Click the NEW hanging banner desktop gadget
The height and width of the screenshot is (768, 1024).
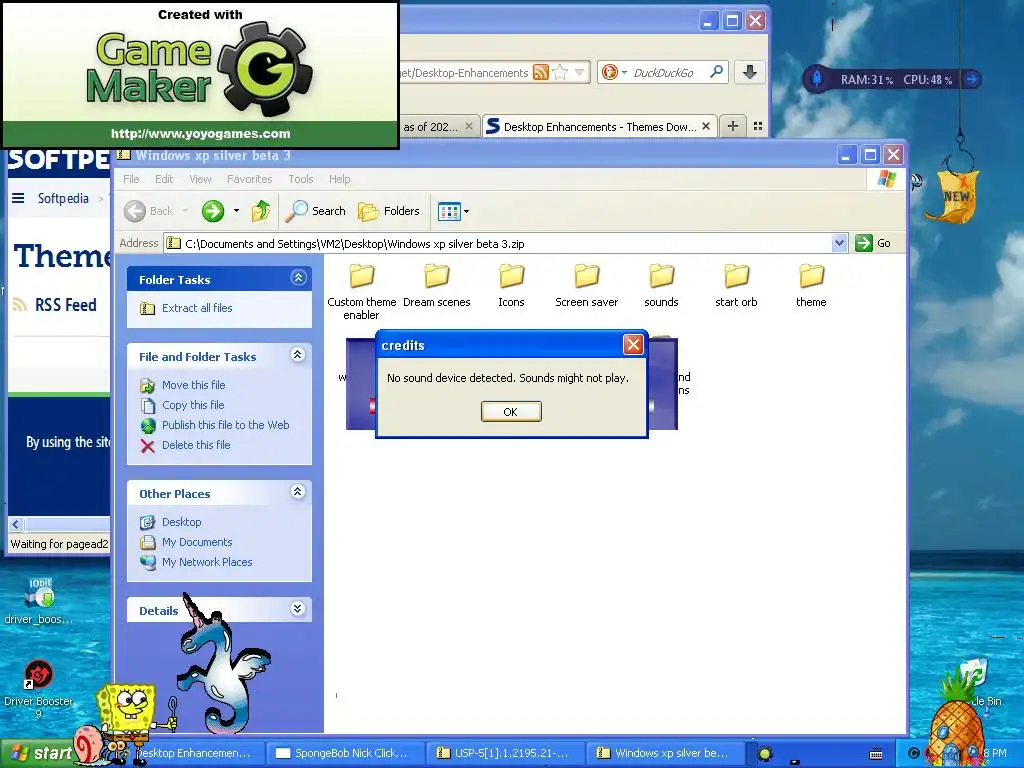coord(955,196)
